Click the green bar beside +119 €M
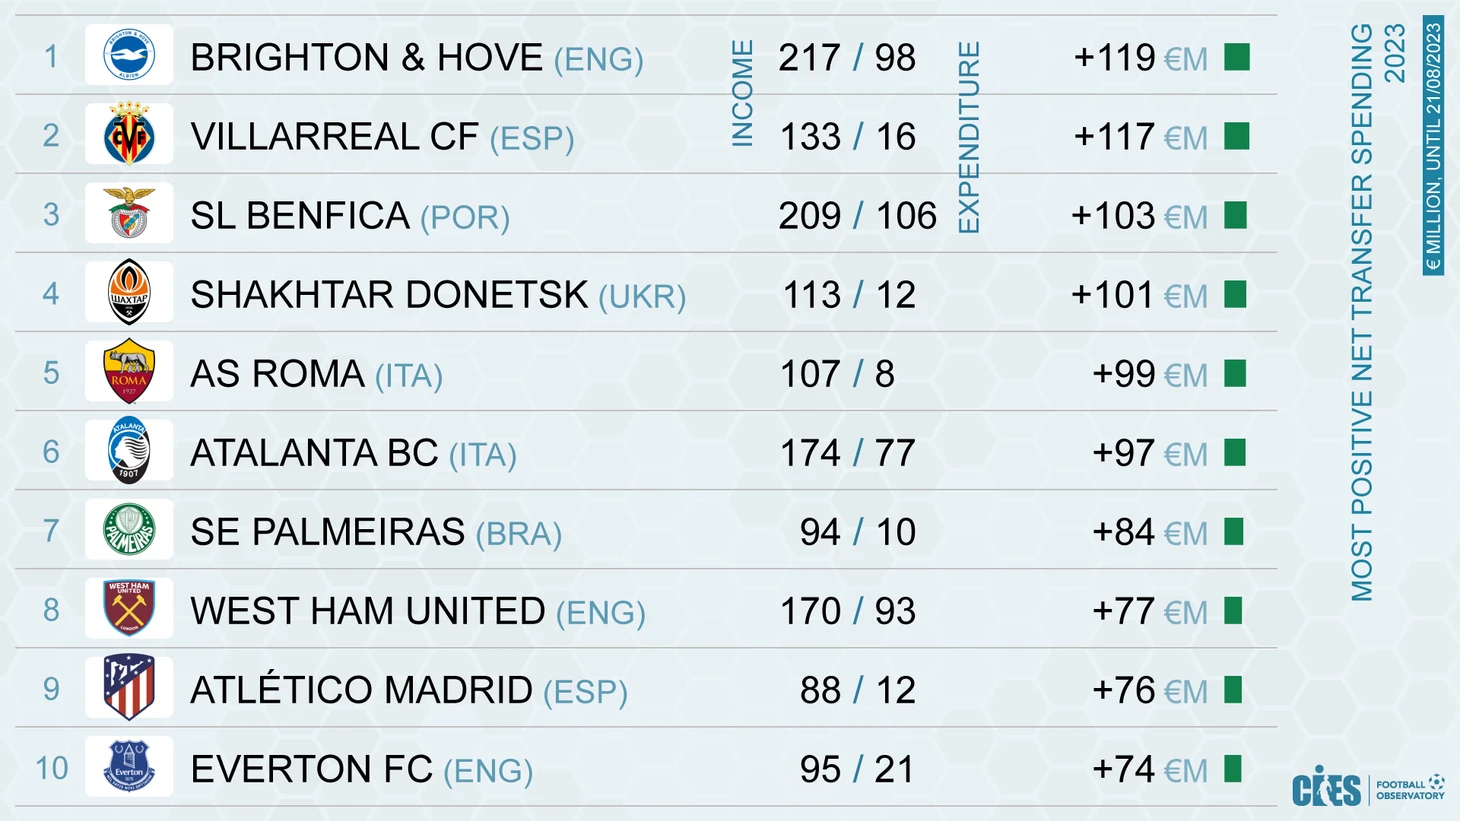This screenshot has height=821, width=1460. pos(1237,57)
